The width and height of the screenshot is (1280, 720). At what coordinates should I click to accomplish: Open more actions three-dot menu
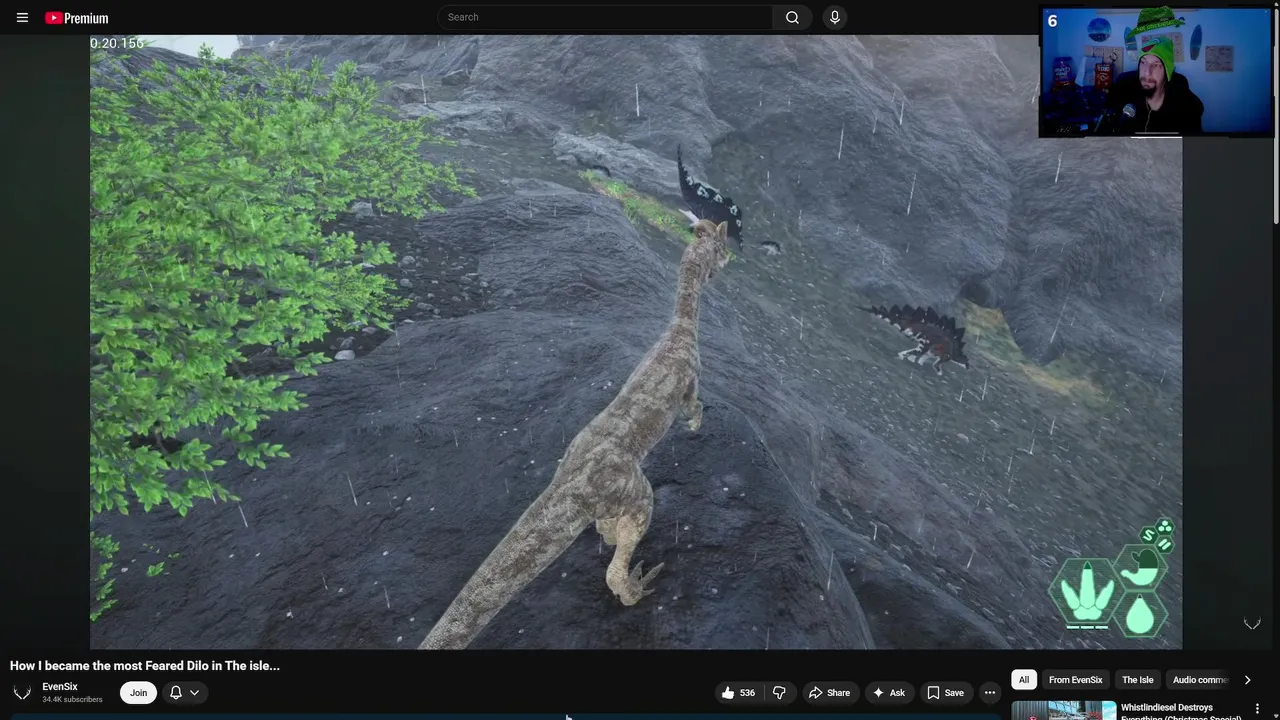990,692
